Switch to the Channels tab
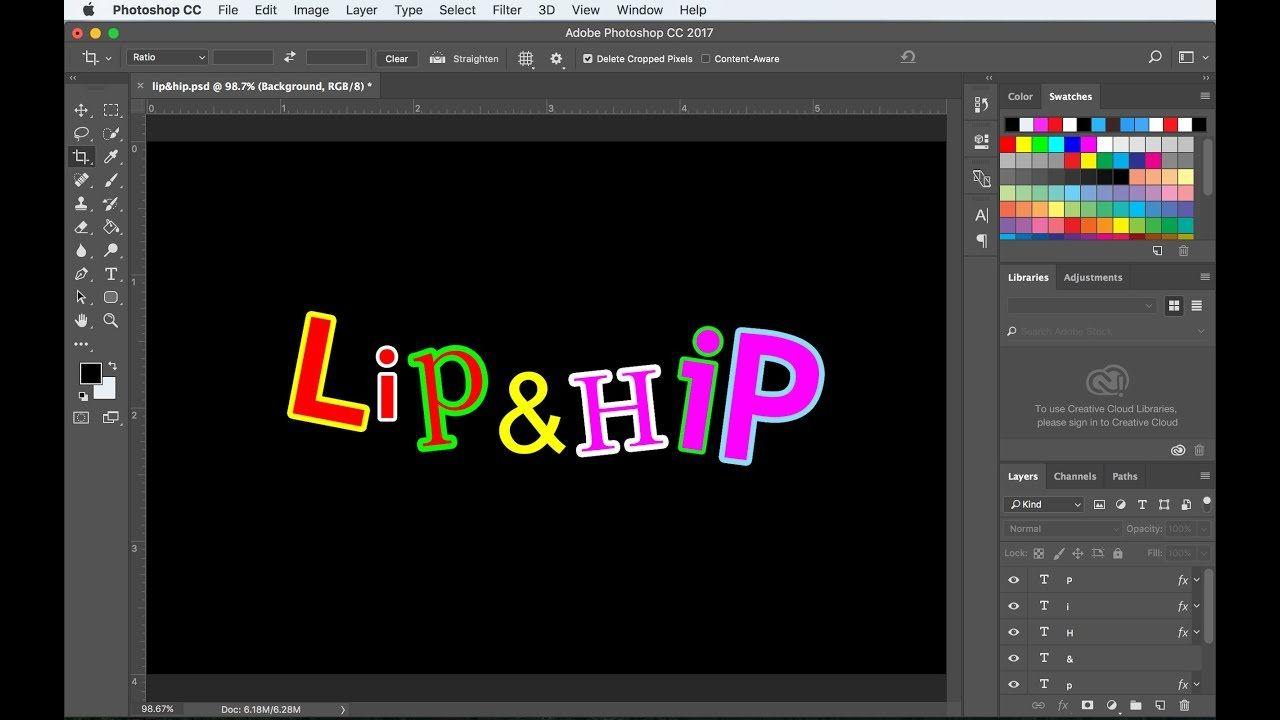This screenshot has width=1280, height=720. tap(1075, 476)
